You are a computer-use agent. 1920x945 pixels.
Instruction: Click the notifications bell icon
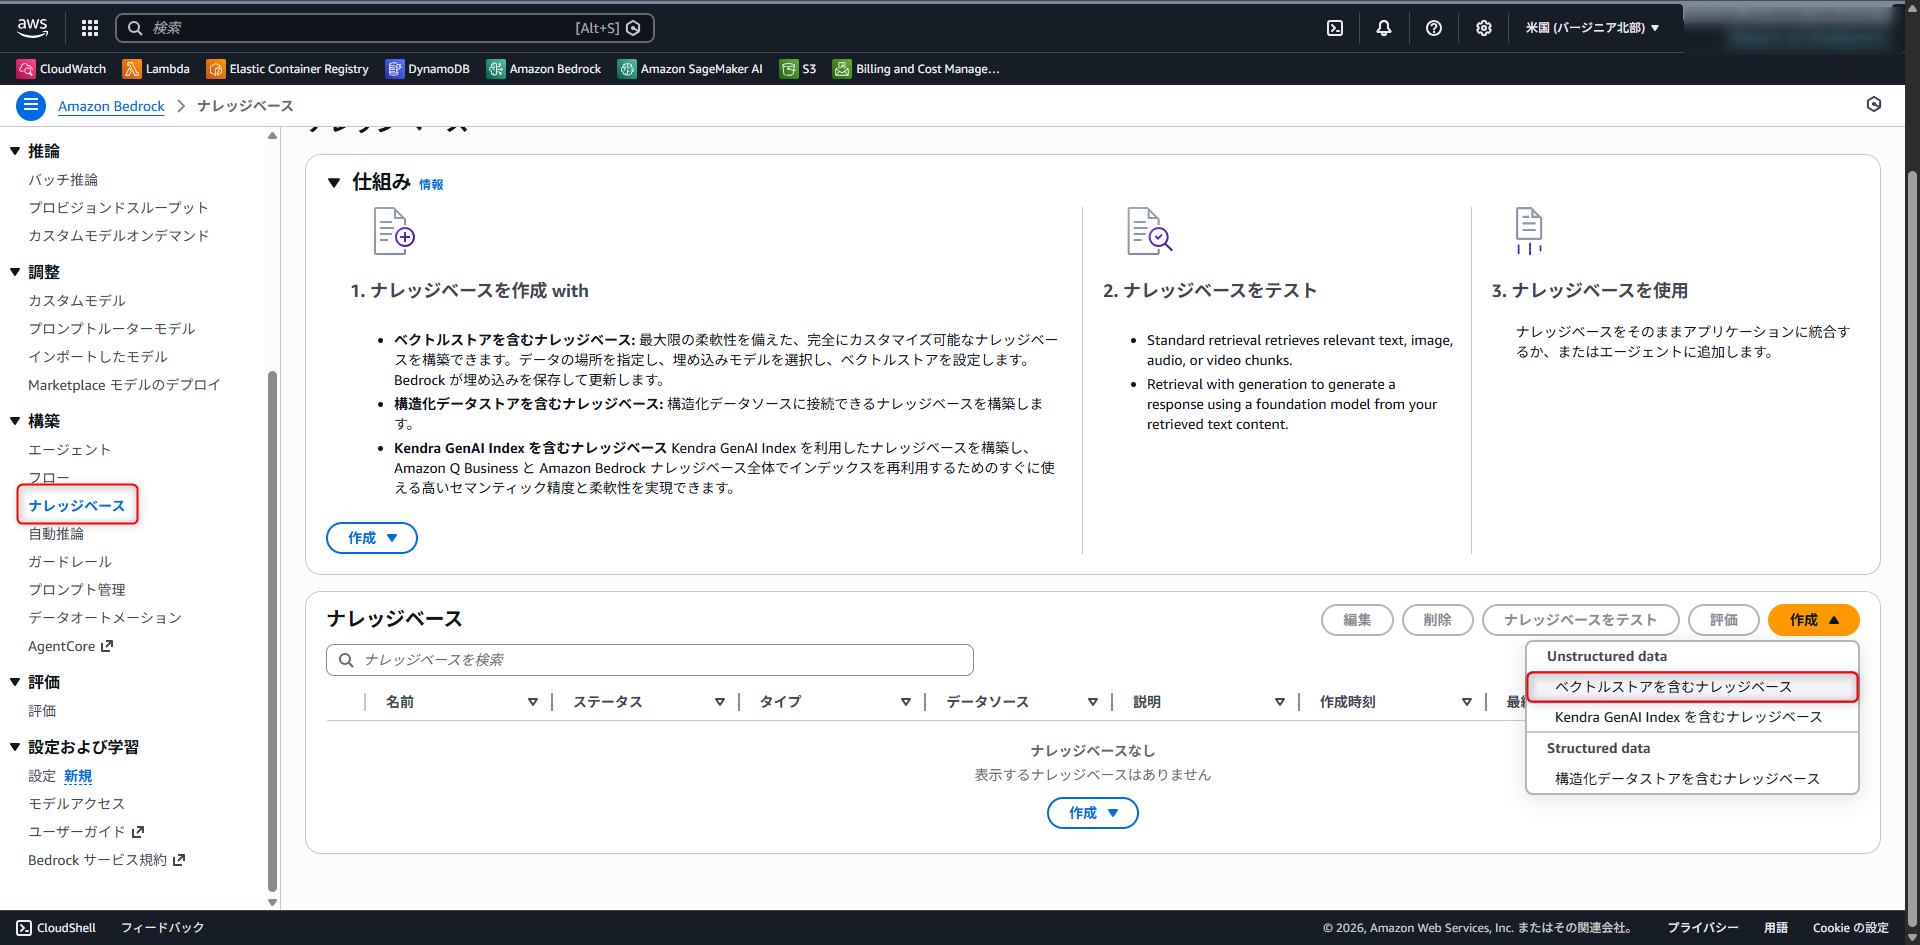[1384, 28]
